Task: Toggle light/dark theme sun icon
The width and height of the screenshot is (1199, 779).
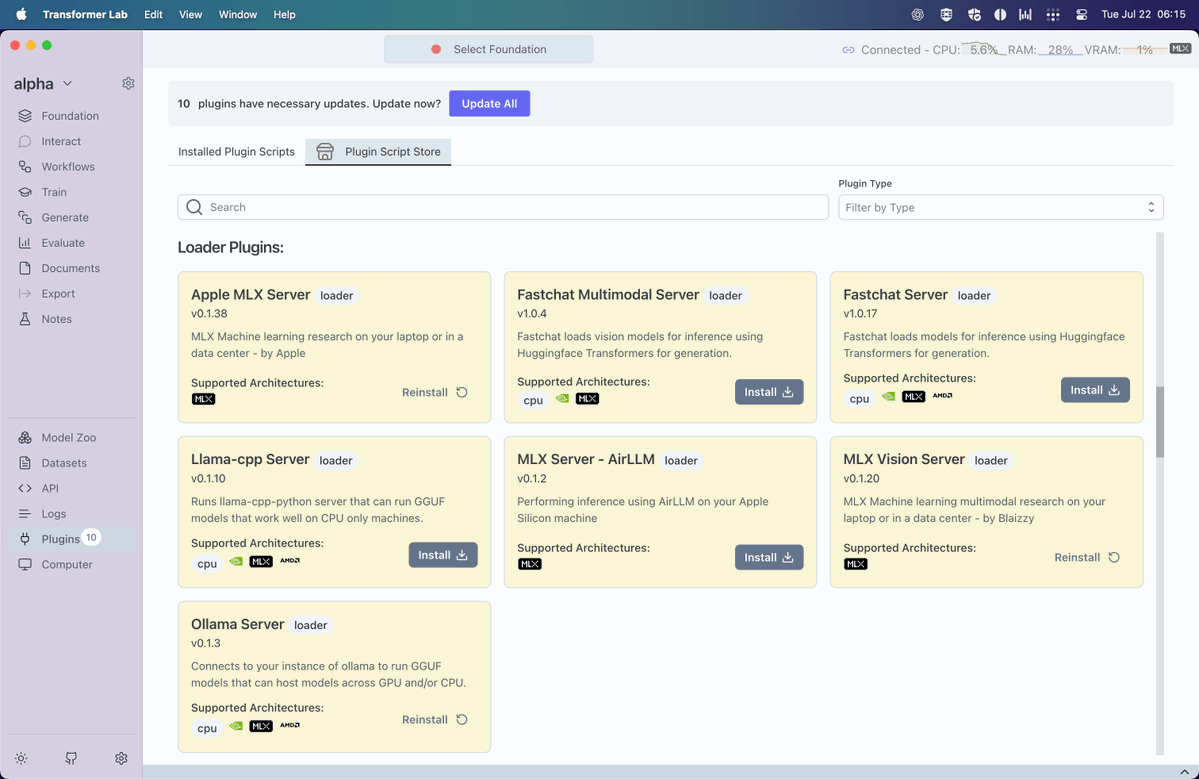Action: (x=21, y=758)
